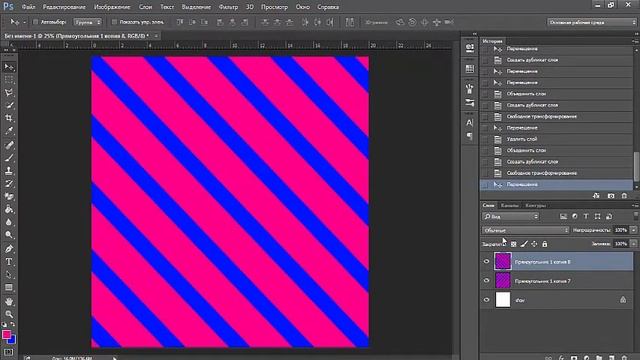The height and width of the screenshot is (360, 640).
Task: Select the Eraser tool
Action: pyautogui.click(x=9, y=197)
